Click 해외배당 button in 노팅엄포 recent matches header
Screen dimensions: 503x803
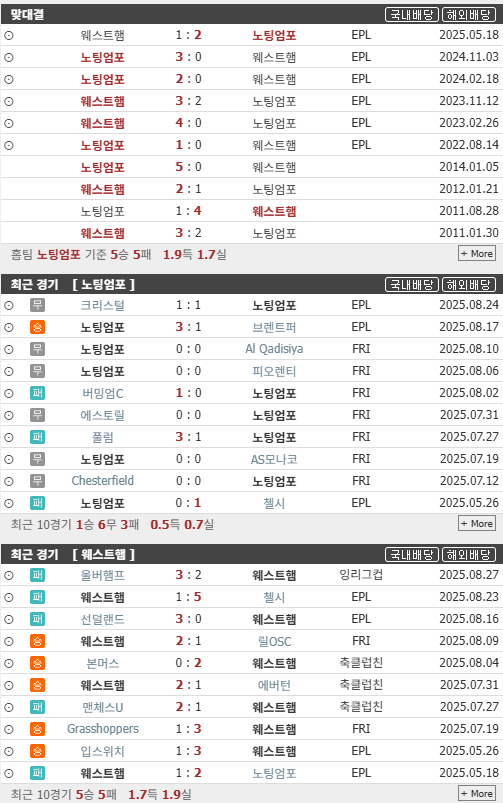(x=469, y=285)
